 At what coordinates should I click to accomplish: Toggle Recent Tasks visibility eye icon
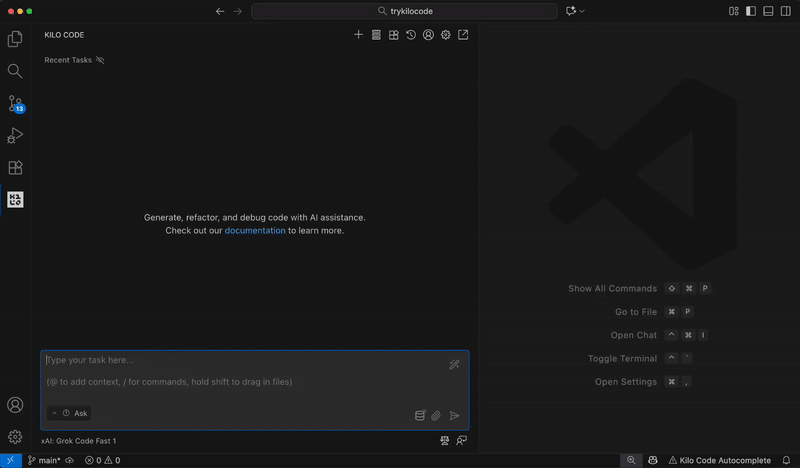(x=100, y=60)
